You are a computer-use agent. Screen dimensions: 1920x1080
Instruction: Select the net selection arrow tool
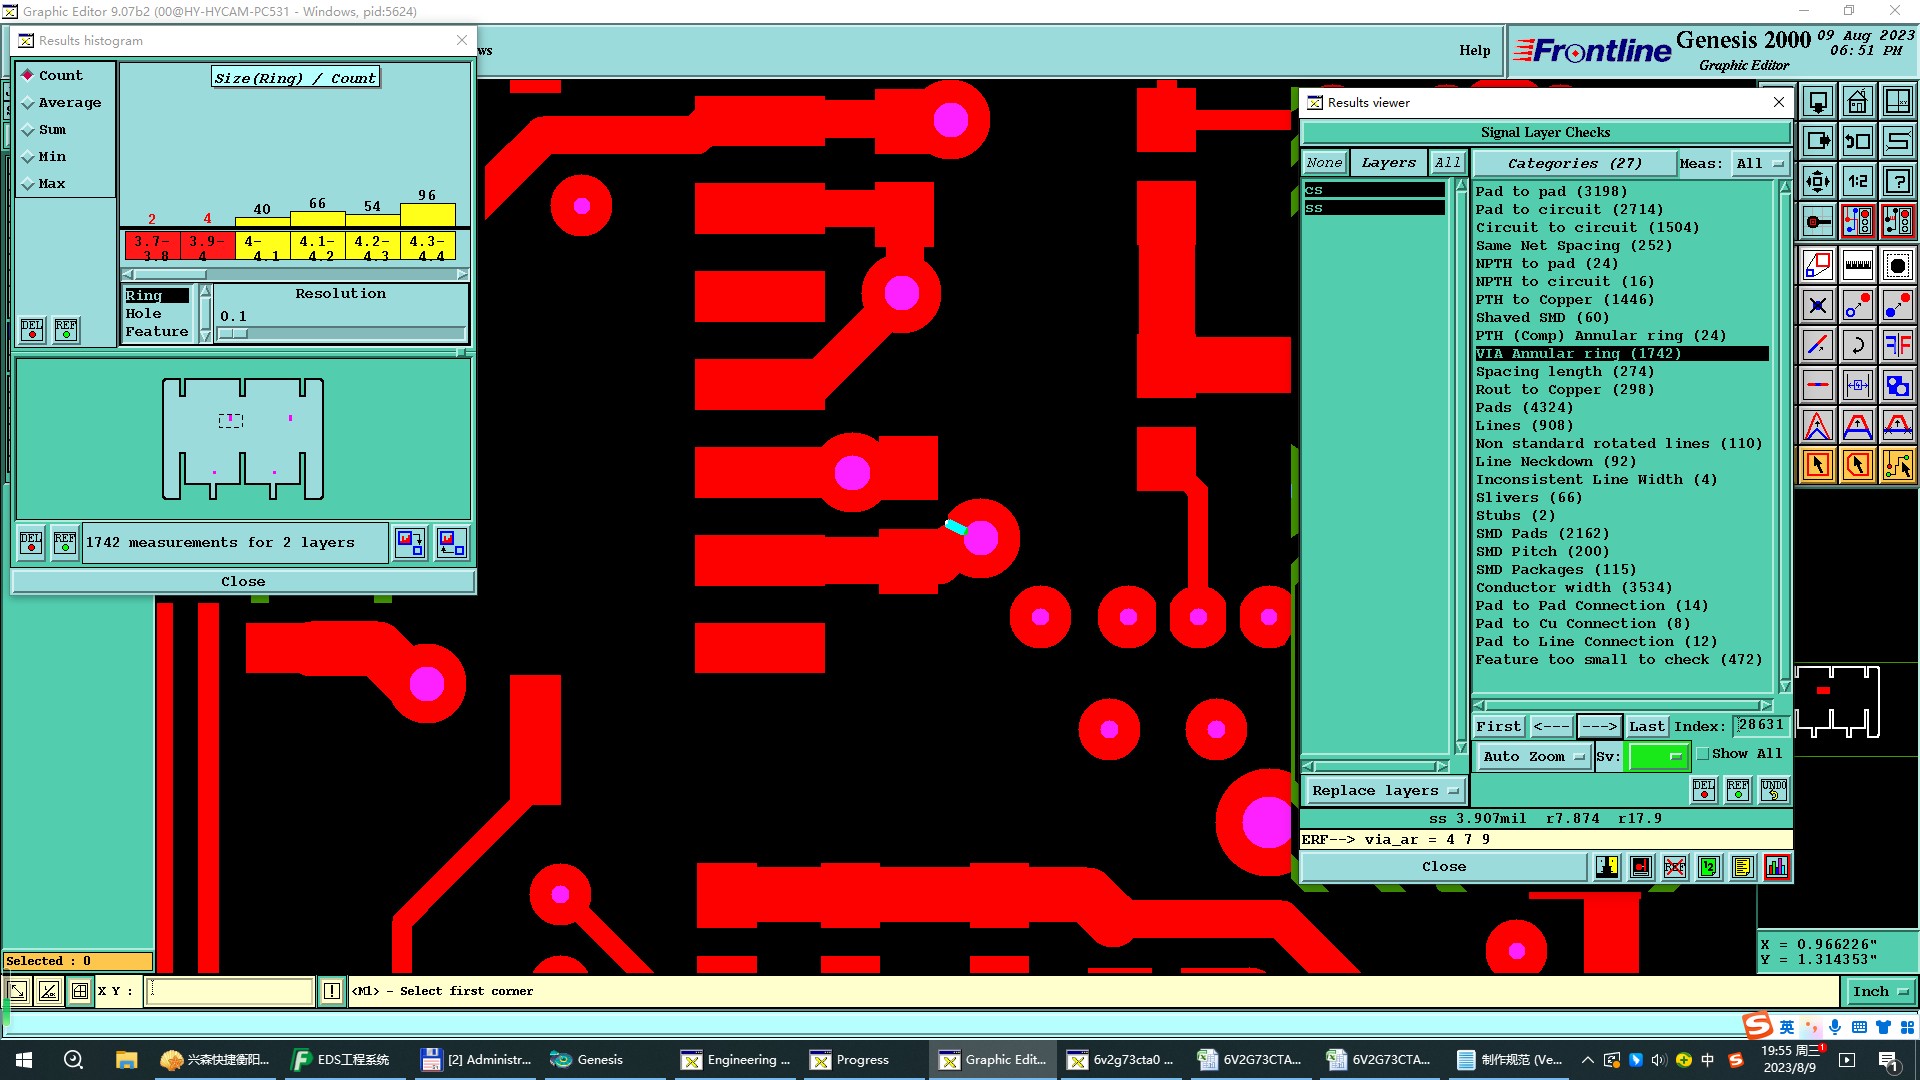click(x=1897, y=465)
